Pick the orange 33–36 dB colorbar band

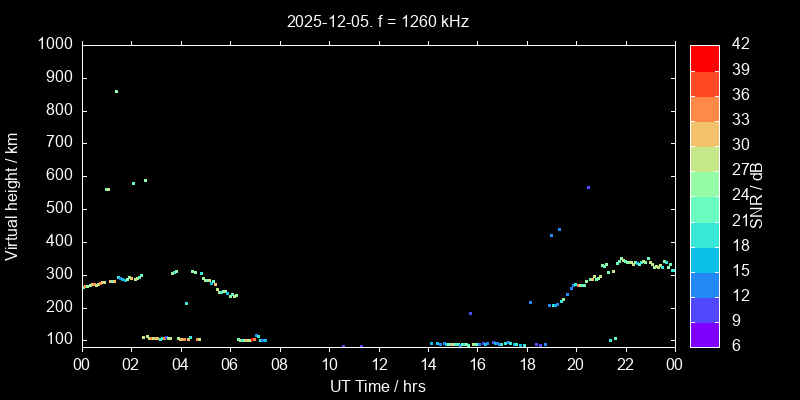704,108
